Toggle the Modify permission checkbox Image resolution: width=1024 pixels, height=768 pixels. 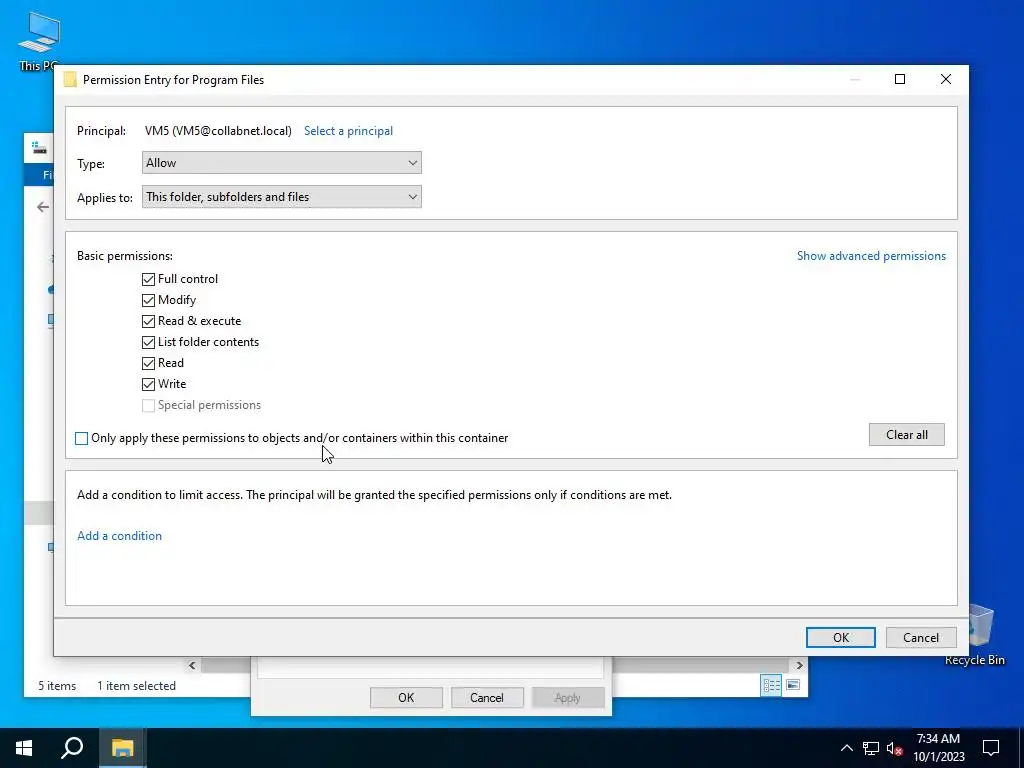148,300
